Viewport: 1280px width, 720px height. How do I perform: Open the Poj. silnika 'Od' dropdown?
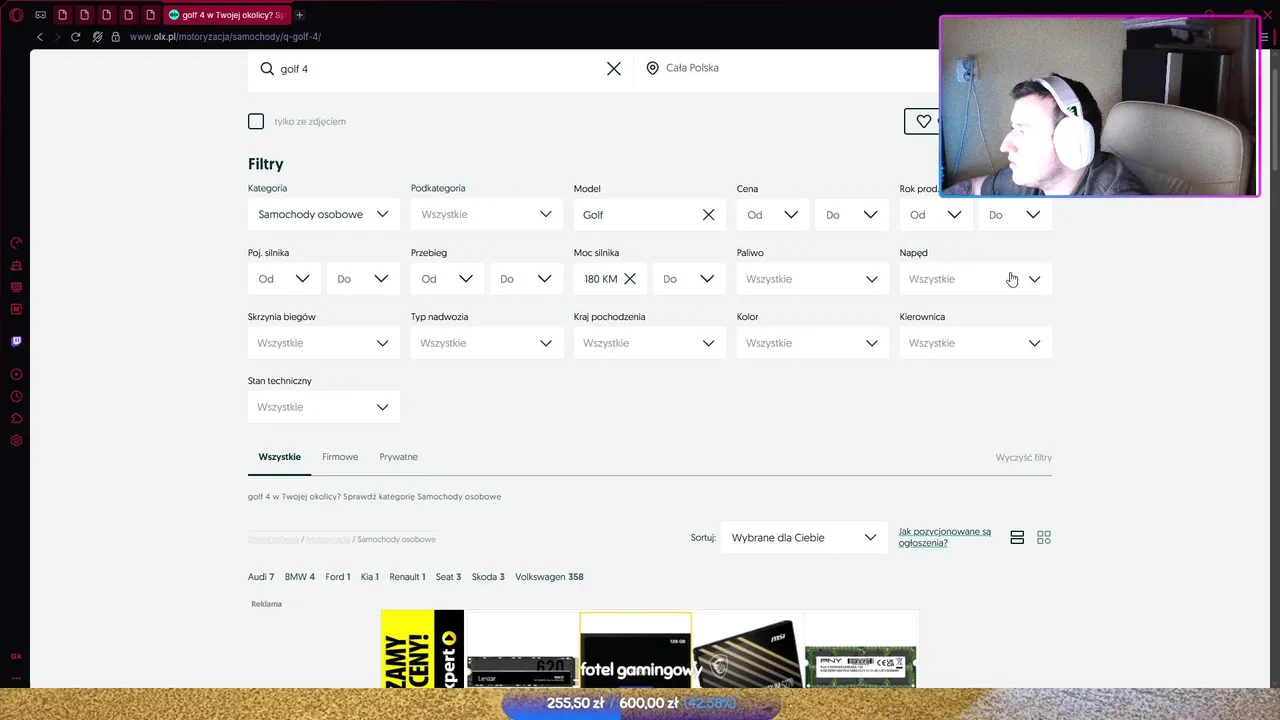284,278
